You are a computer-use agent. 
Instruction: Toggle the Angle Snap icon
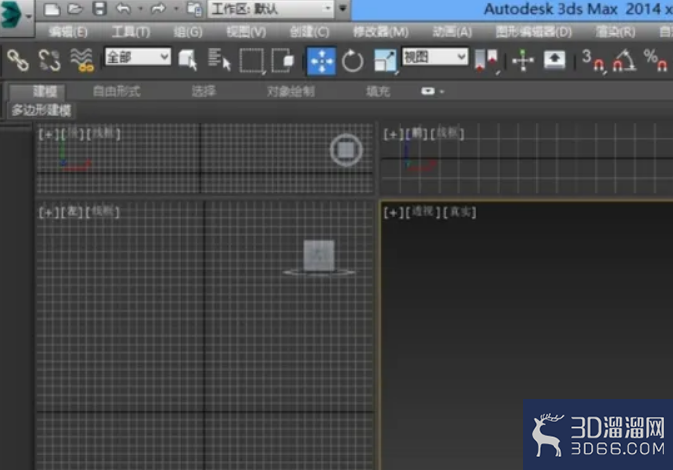pyautogui.click(x=624, y=60)
